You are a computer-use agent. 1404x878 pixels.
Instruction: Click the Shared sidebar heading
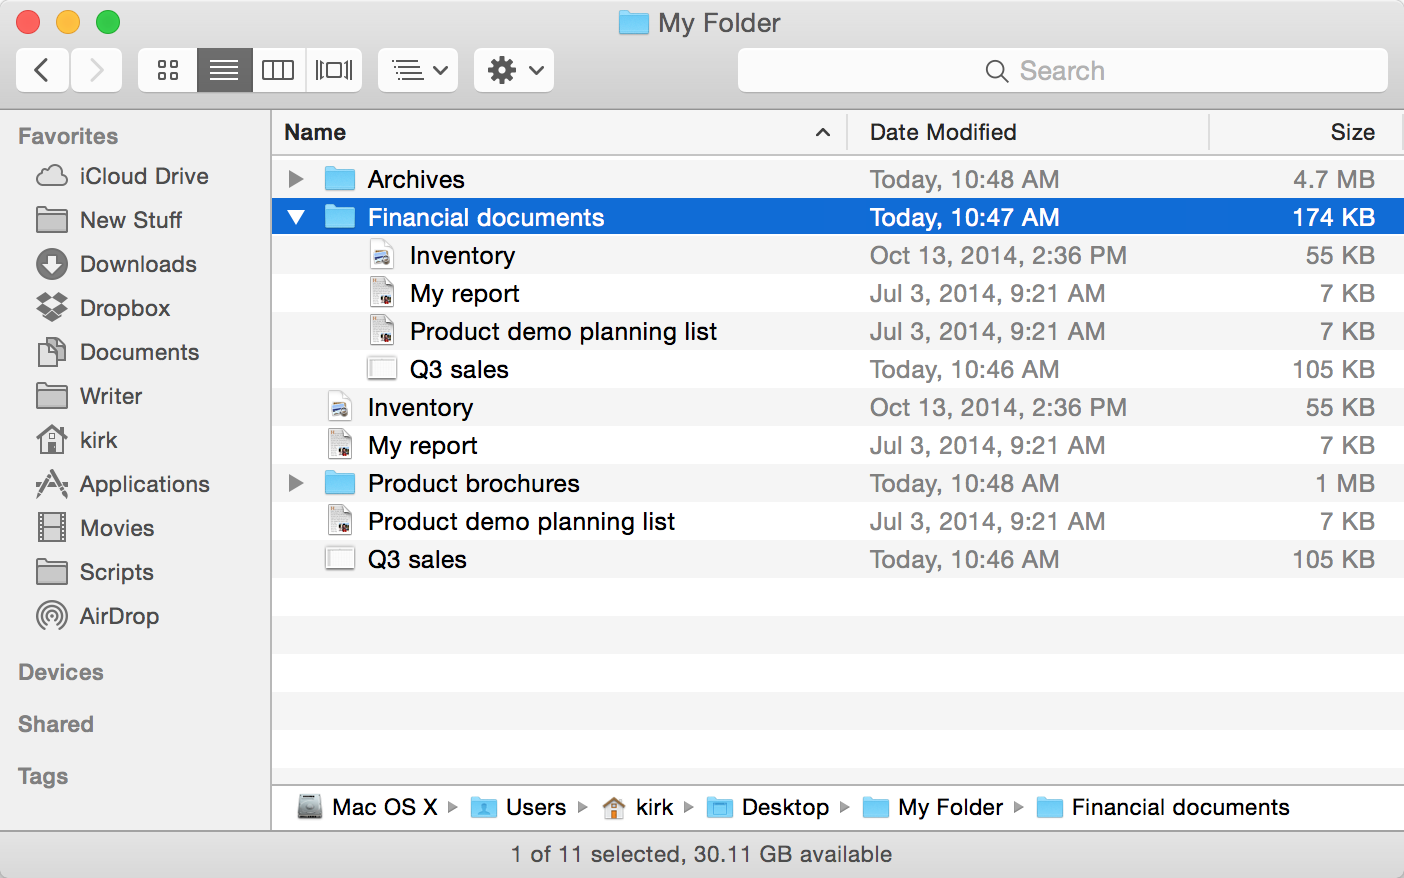[x=56, y=724]
